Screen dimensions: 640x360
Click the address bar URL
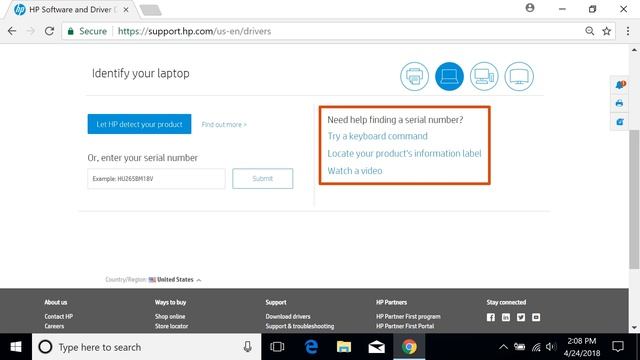pos(194,31)
